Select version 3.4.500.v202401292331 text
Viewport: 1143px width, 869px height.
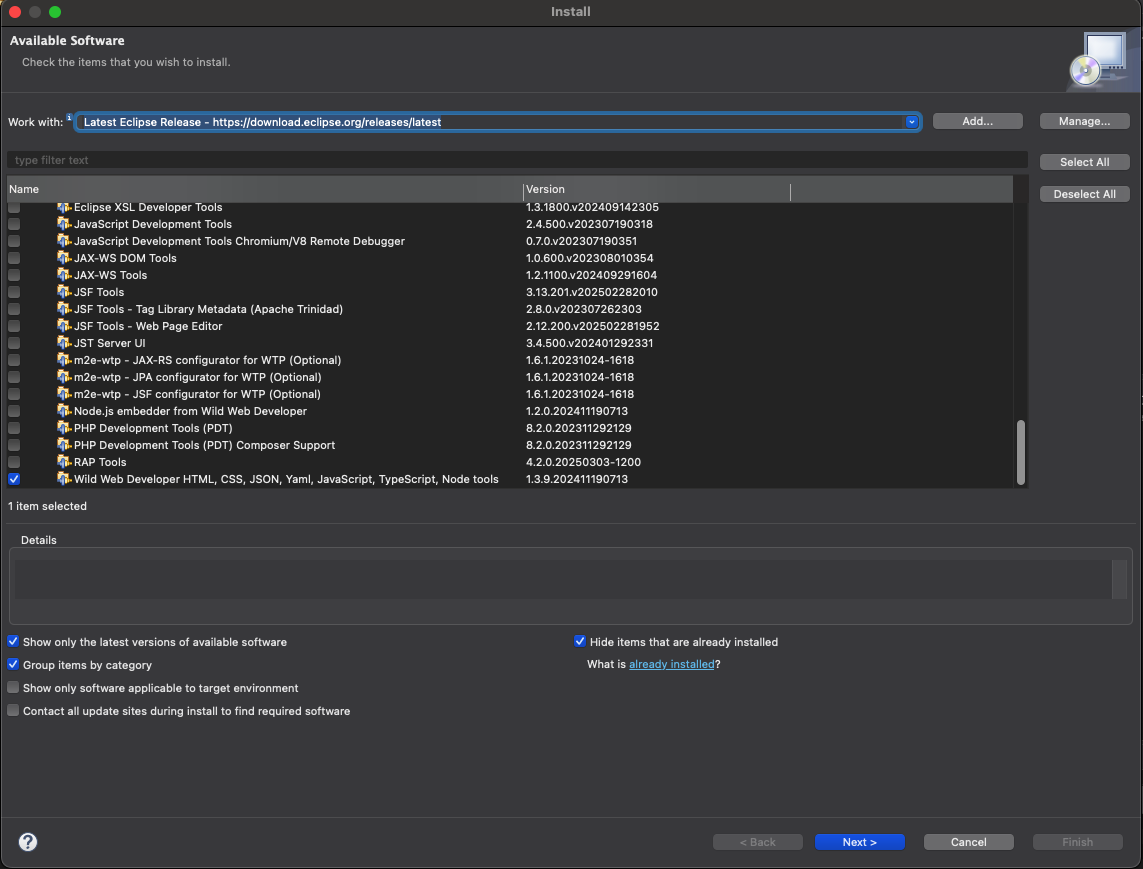coord(589,343)
